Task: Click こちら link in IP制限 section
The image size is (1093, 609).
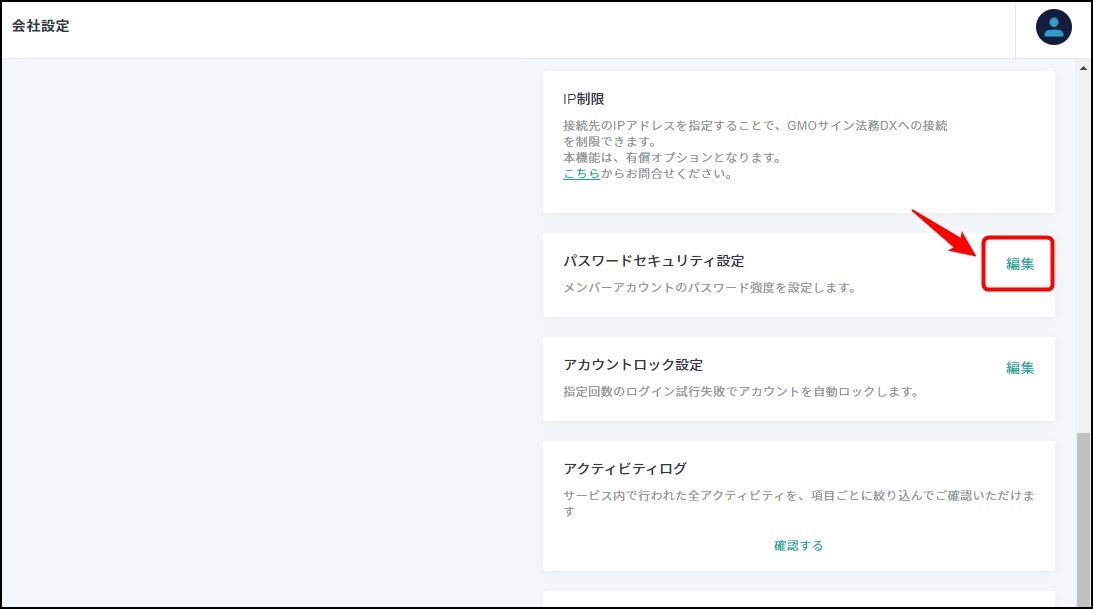Action: 581,173
